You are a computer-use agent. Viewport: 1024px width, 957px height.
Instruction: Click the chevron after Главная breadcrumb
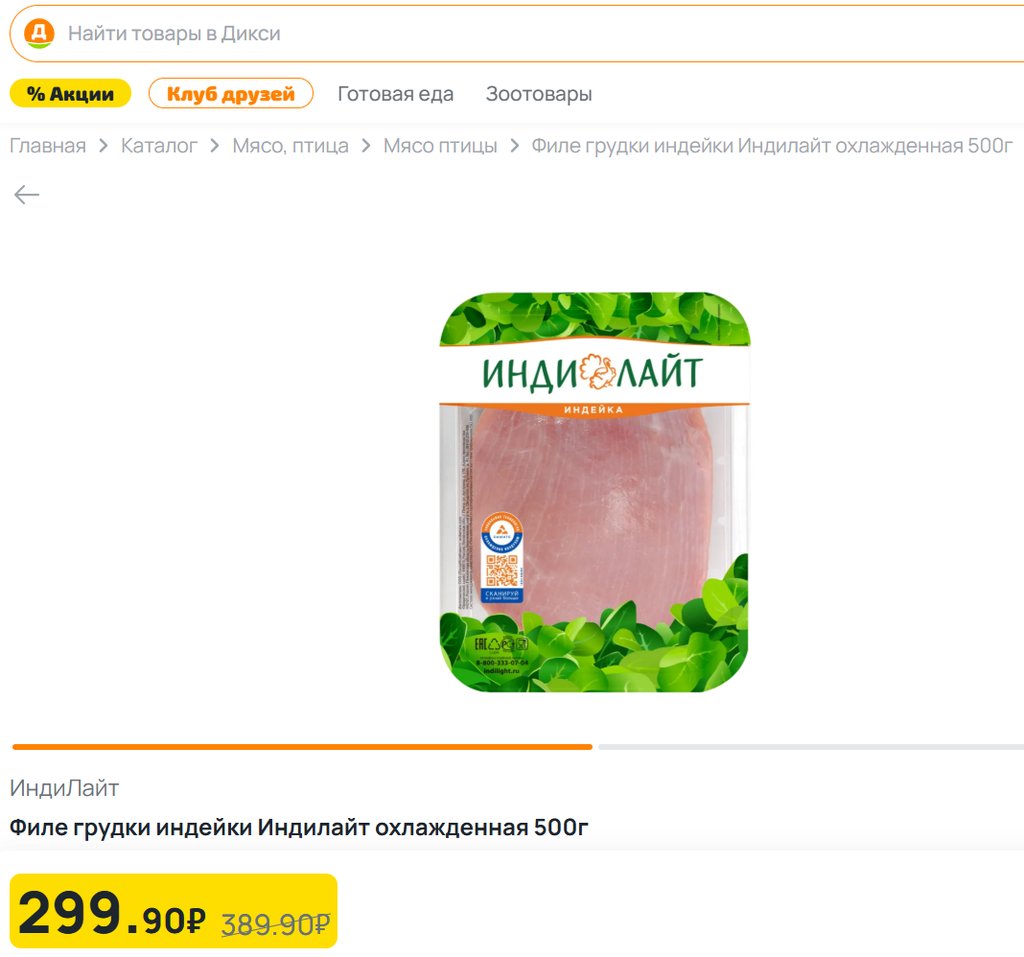tap(104, 146)
